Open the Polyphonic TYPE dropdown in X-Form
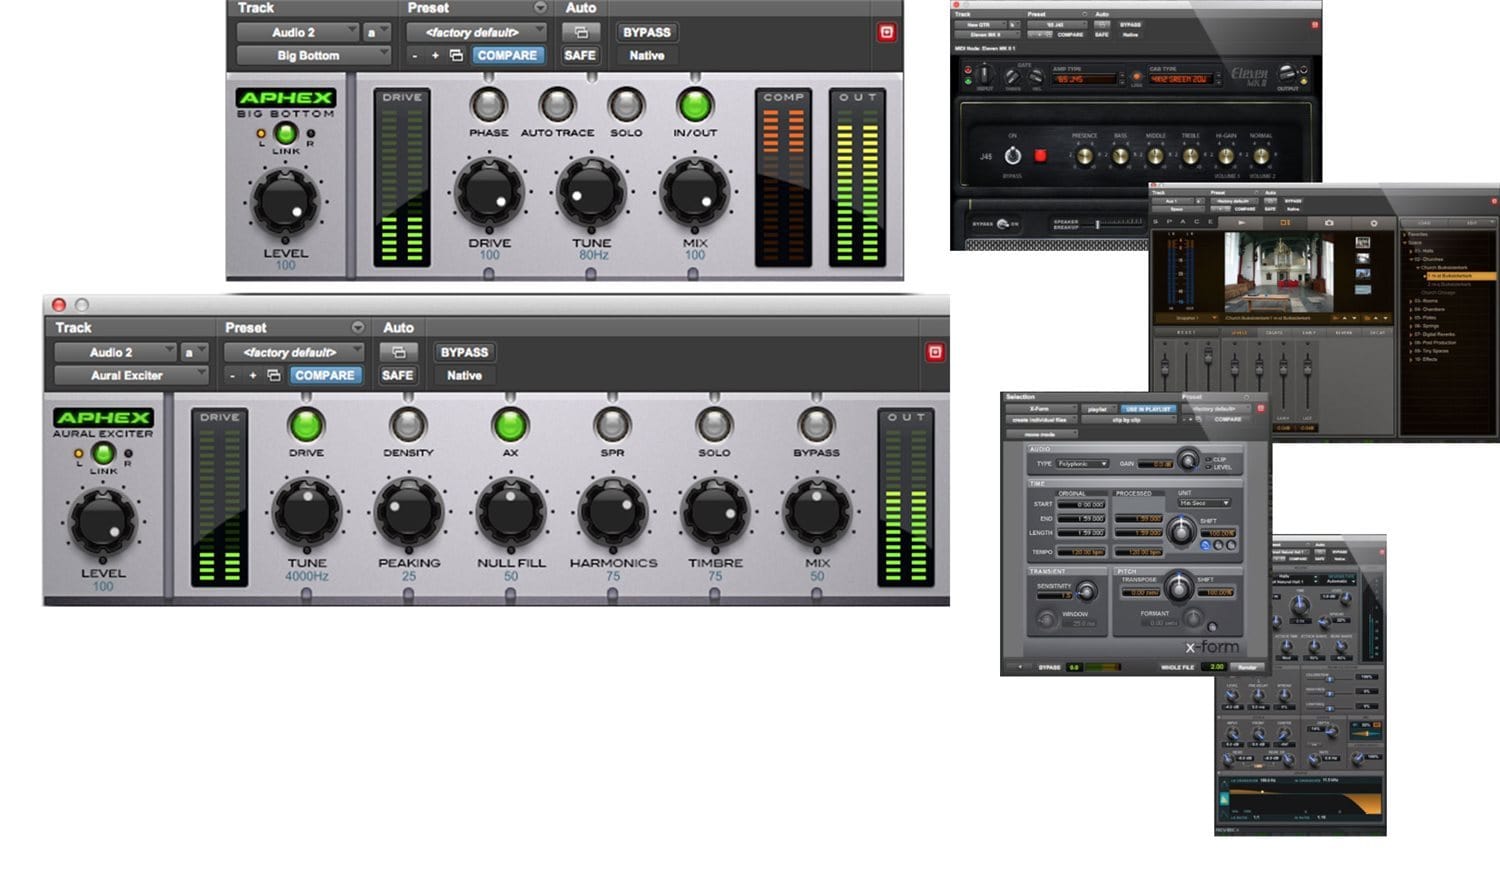The width and height of the screenshot is (1500, 873). coord(1081,462)
